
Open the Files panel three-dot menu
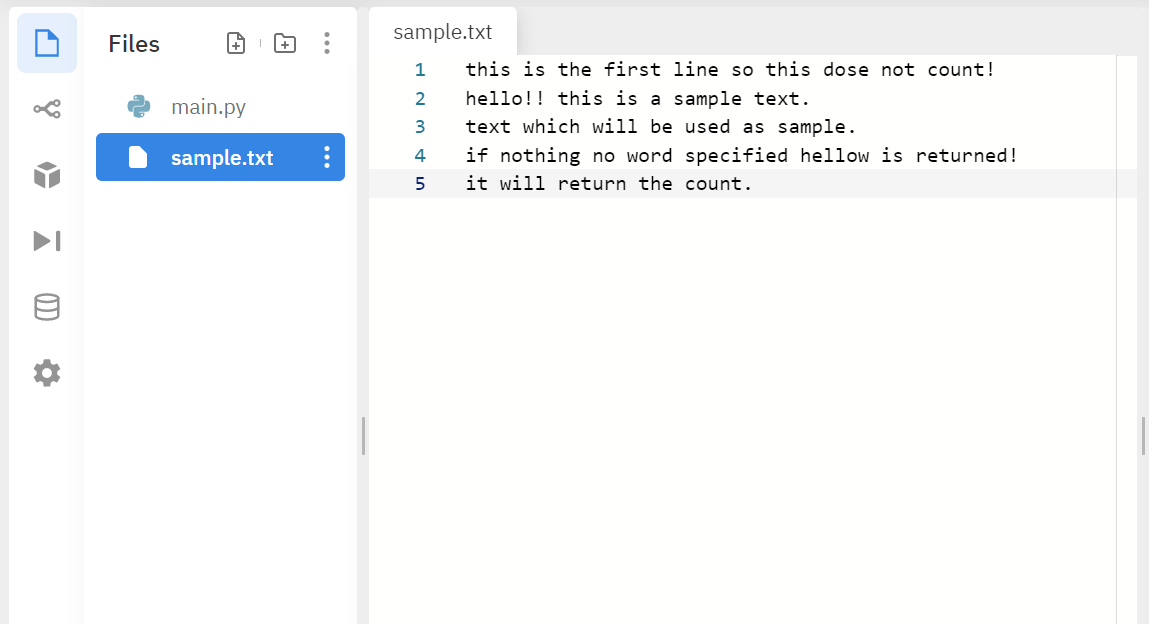(326, 43)
